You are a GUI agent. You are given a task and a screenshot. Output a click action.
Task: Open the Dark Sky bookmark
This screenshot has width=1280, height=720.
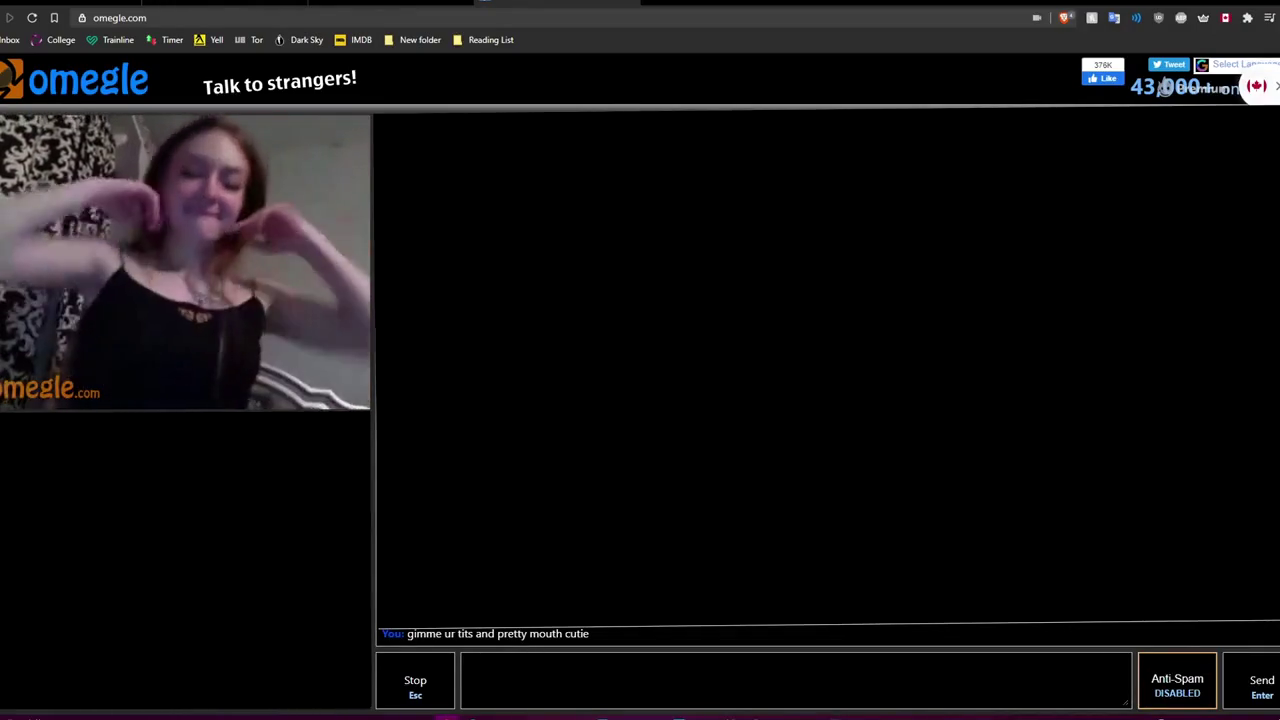click(306, 40)
